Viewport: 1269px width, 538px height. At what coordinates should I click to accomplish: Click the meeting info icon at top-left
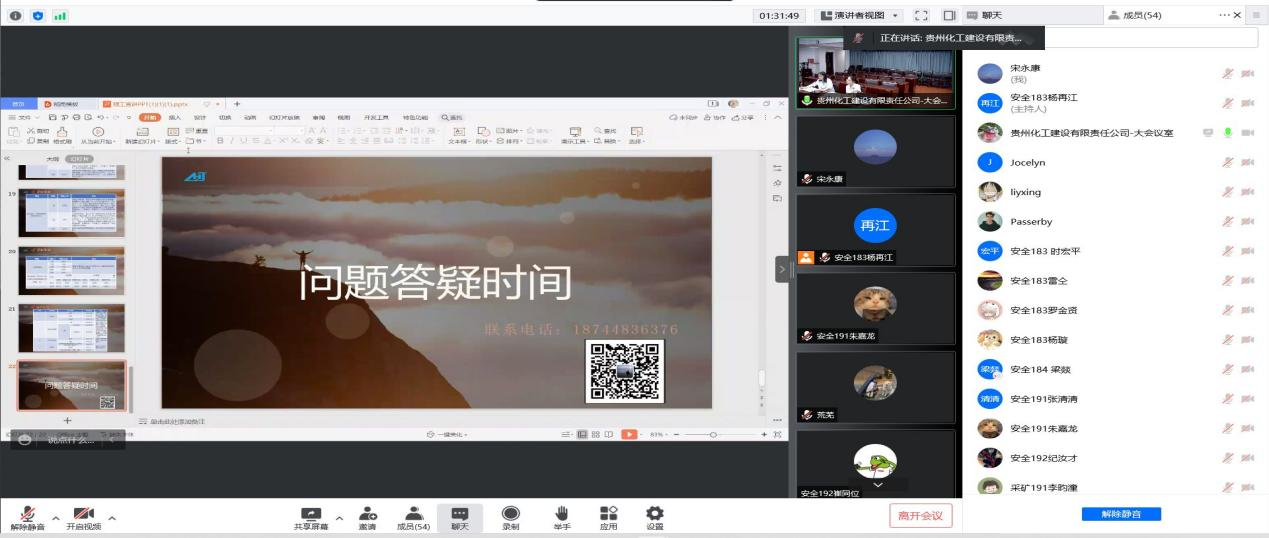(15, 16)
